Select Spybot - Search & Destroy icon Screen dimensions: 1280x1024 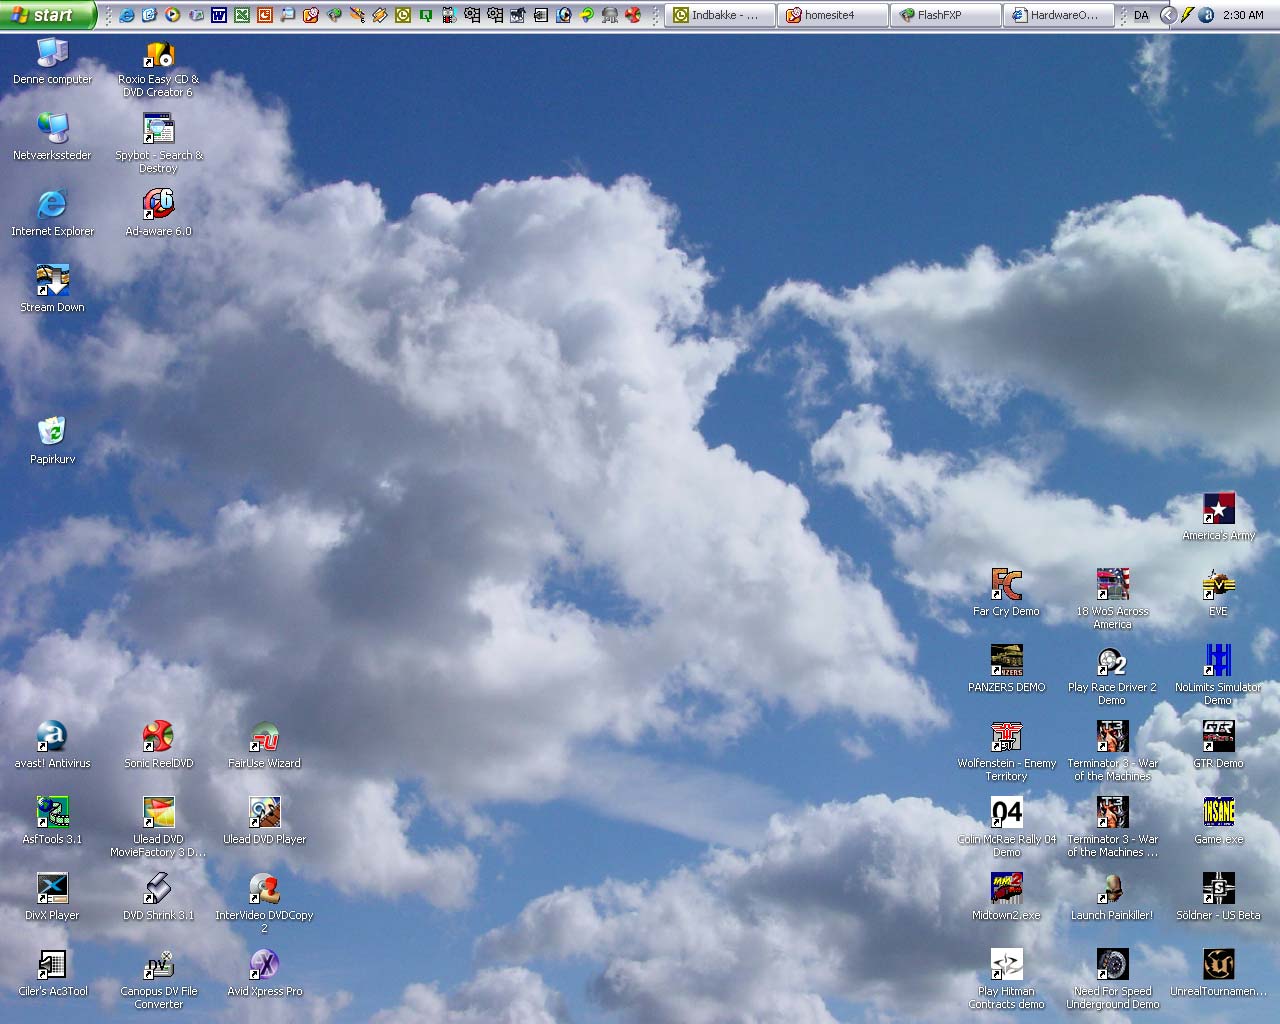[158, 144]
